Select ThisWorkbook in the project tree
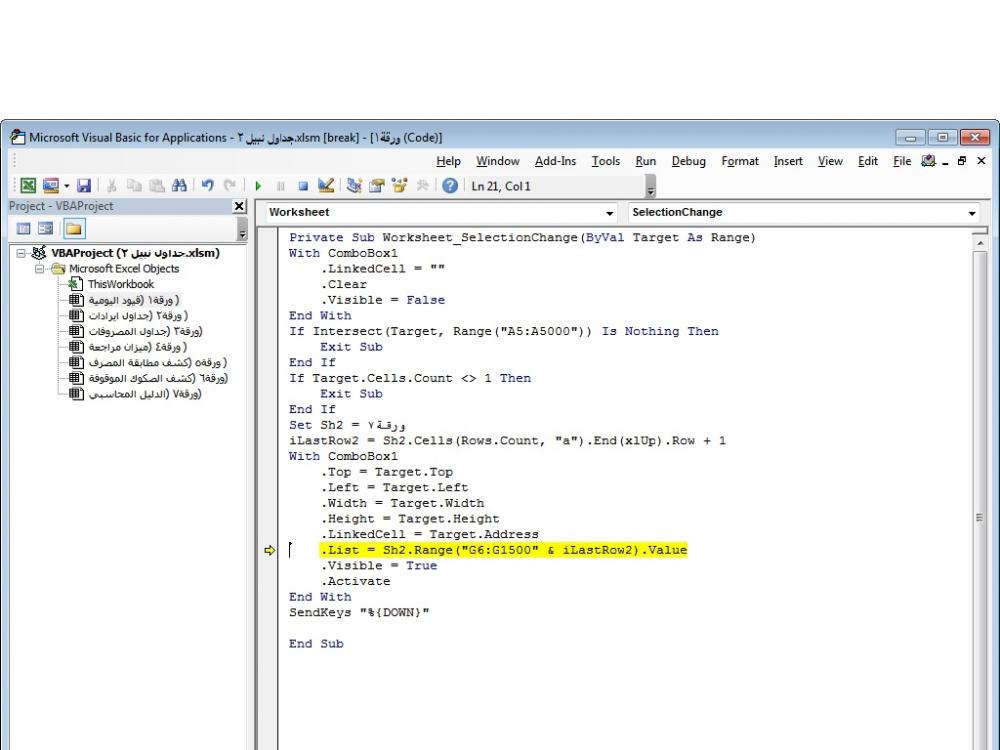Viewport: 1000px width, 750px height. coord(121,284)
